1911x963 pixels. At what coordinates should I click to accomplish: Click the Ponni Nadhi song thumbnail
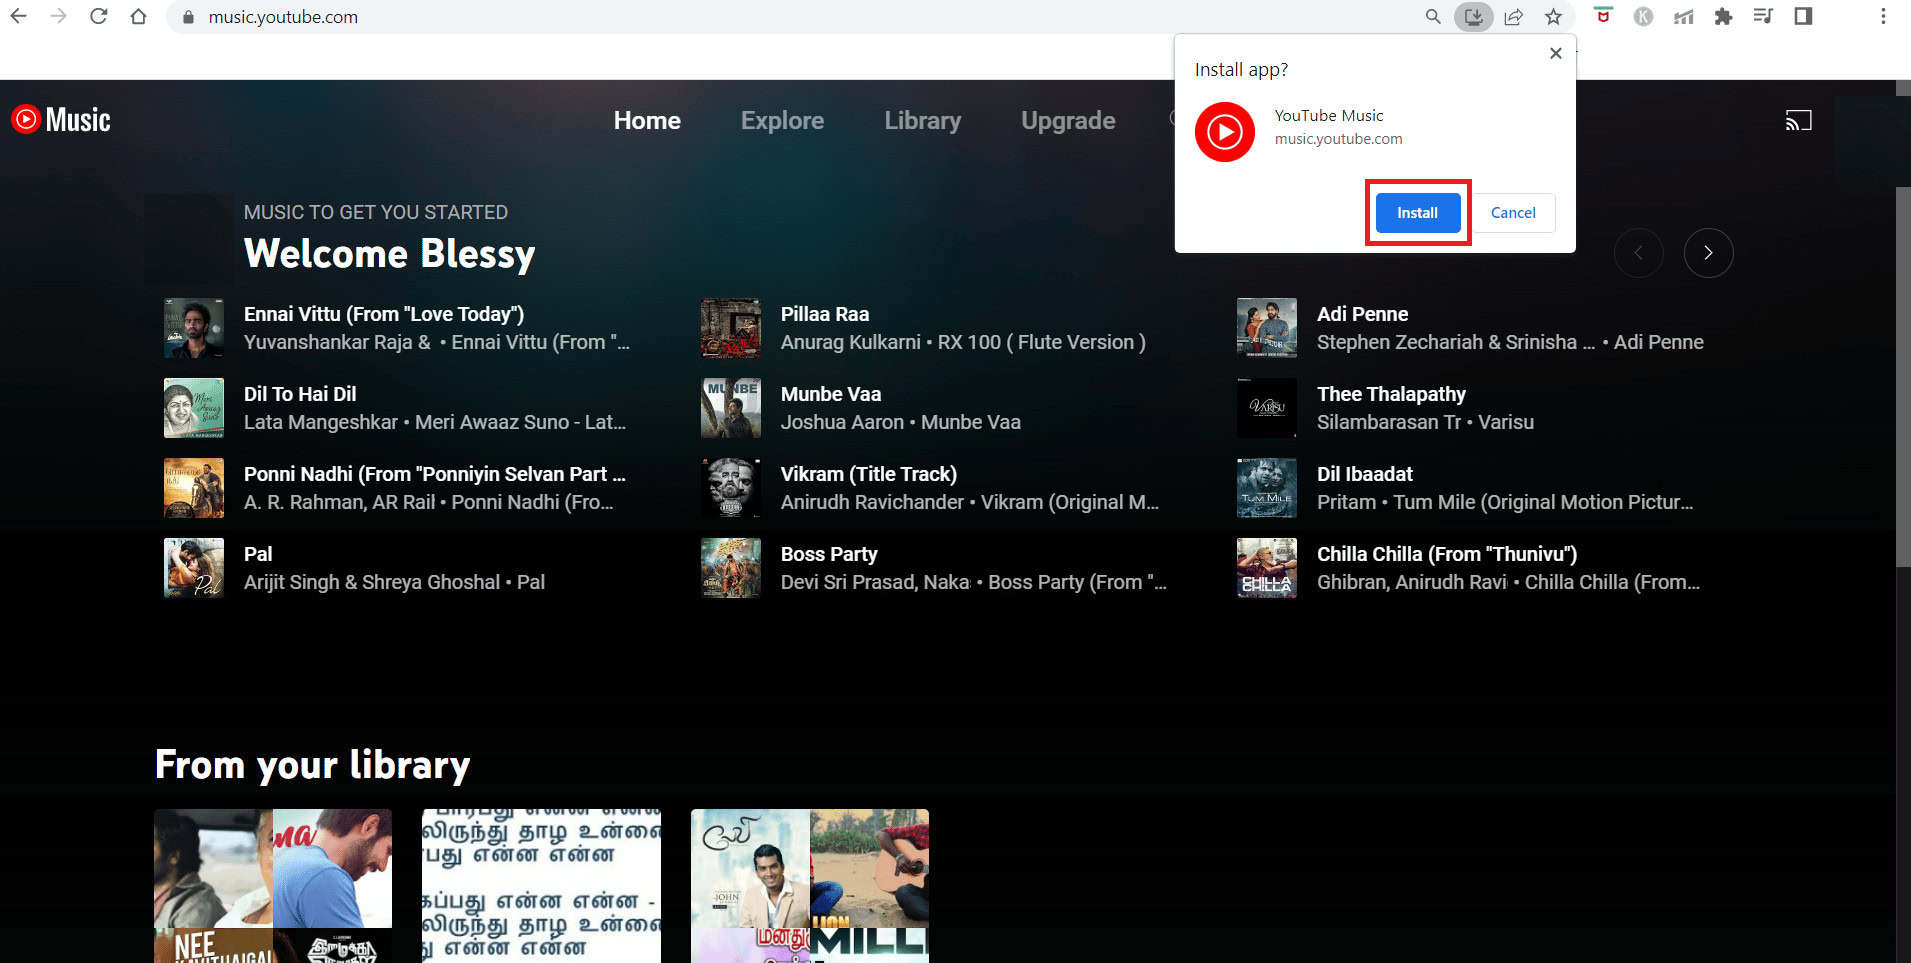(x=194, y=488)
